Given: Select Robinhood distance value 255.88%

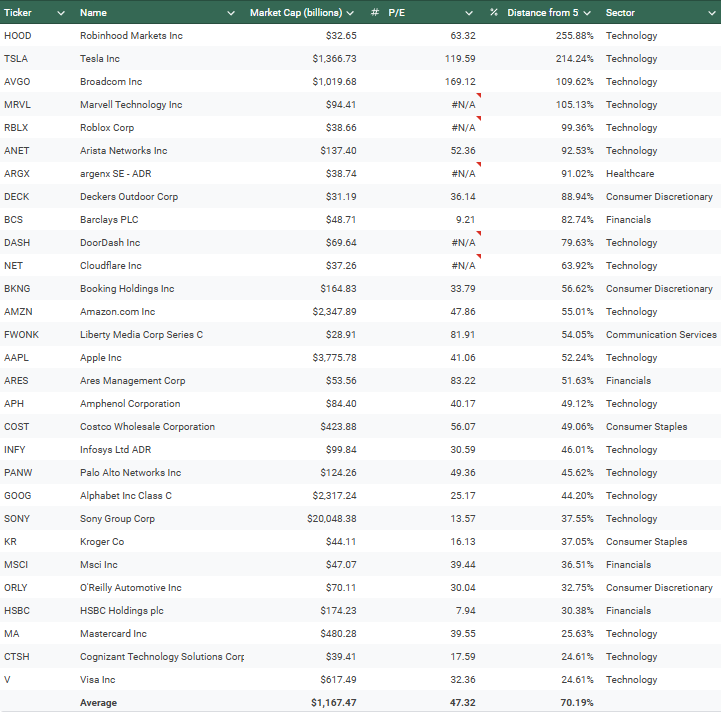Looking at the screenshot, I should tap(574, 35).
